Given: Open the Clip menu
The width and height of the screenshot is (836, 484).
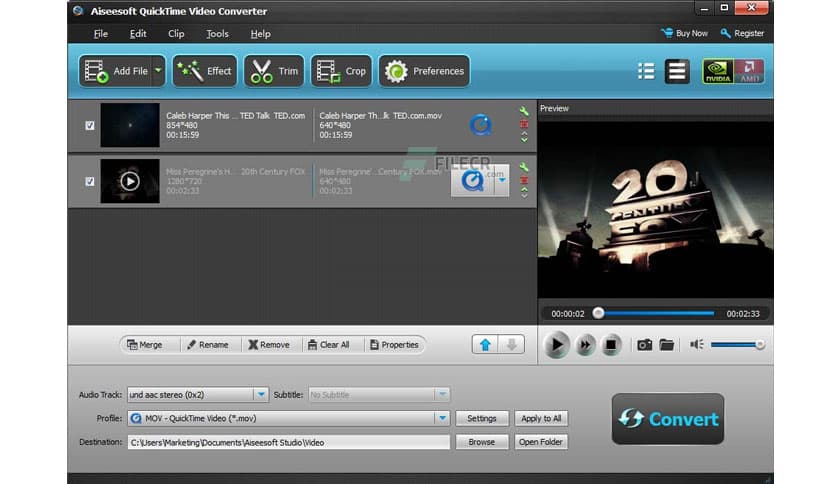Looking at the screenshot, I should (176, 34).
